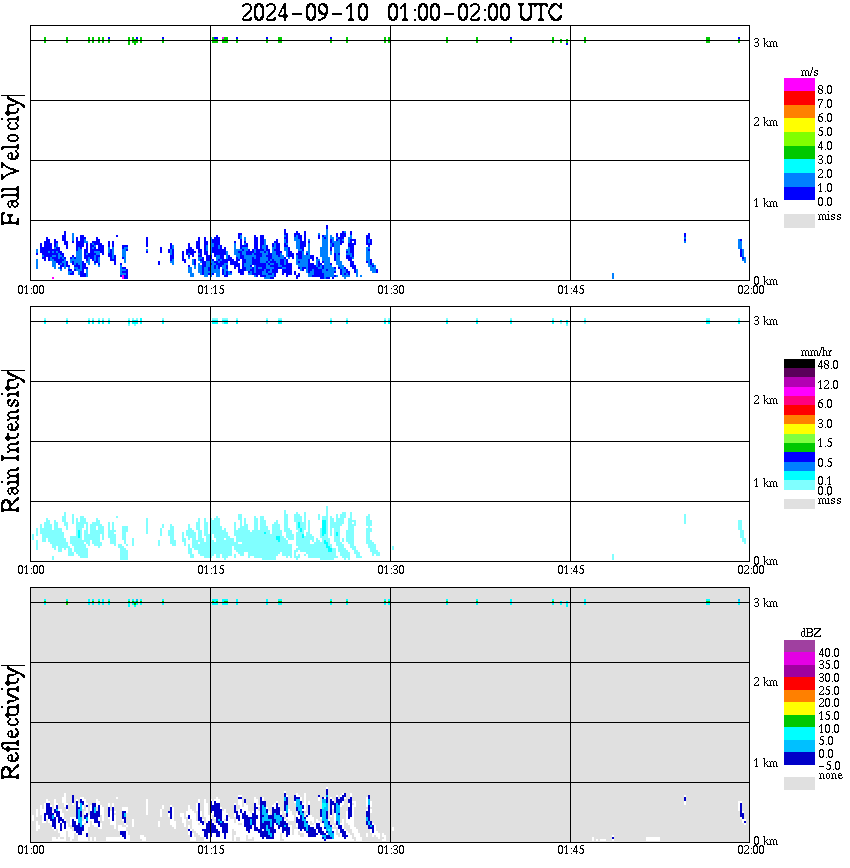Click the chart title '2024-09-10 01:00-02:00 UTC'

401,12
